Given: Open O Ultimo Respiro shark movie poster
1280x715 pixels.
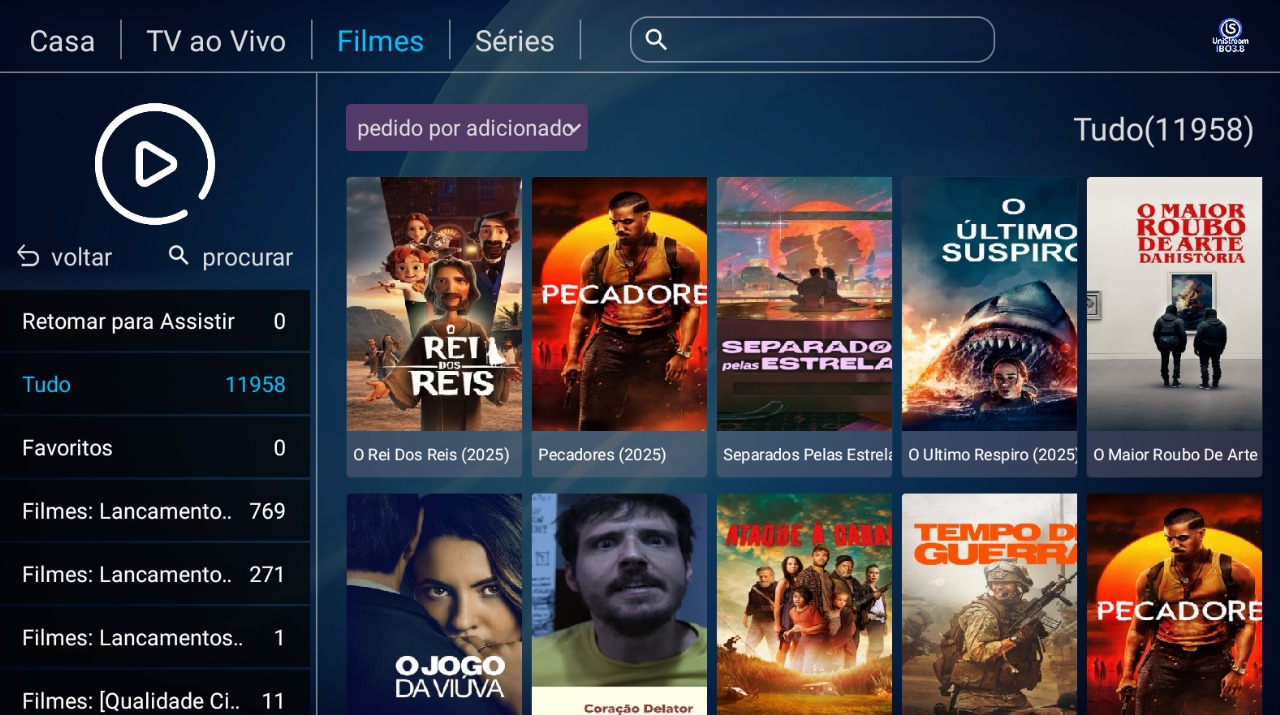Looking at the screenshot, I should [x=989, y=327].
